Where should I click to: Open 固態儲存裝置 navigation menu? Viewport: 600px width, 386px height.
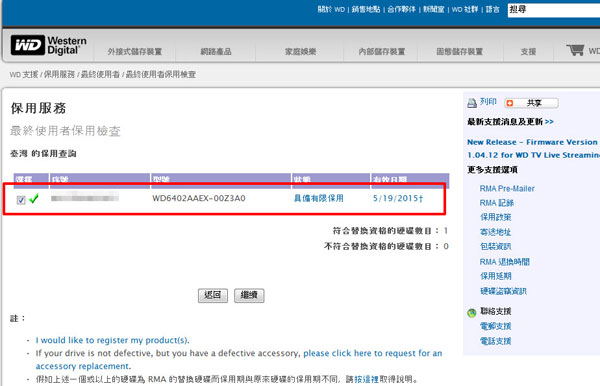(460, 51)
